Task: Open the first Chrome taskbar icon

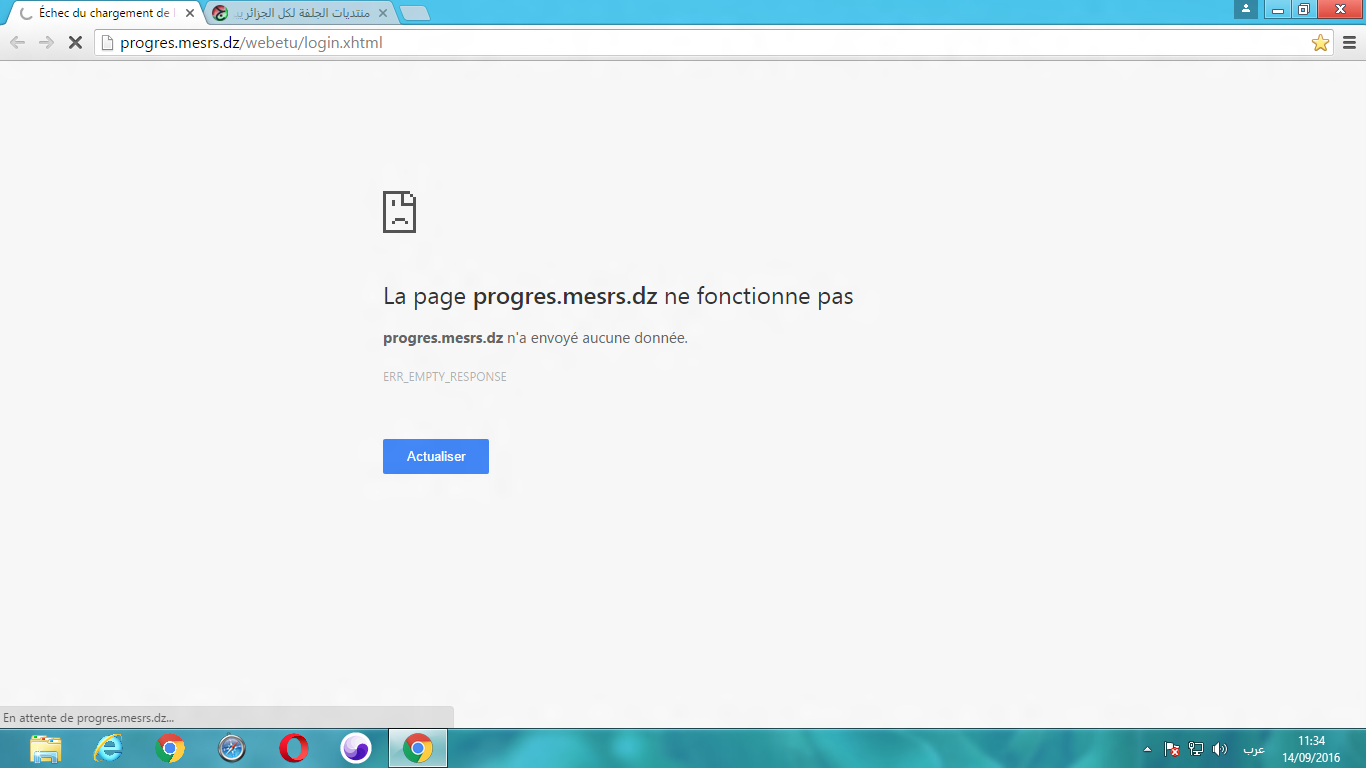Action: click(x=170, y=748)
